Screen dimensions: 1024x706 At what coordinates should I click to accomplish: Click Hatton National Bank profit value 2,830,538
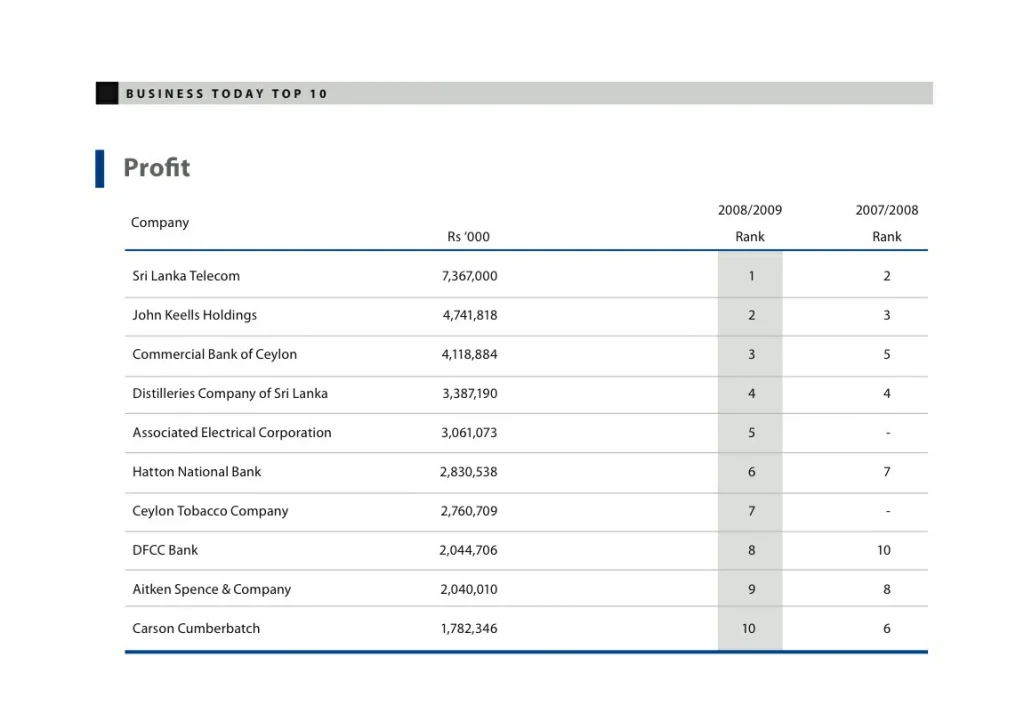click(x=468, y=472)
